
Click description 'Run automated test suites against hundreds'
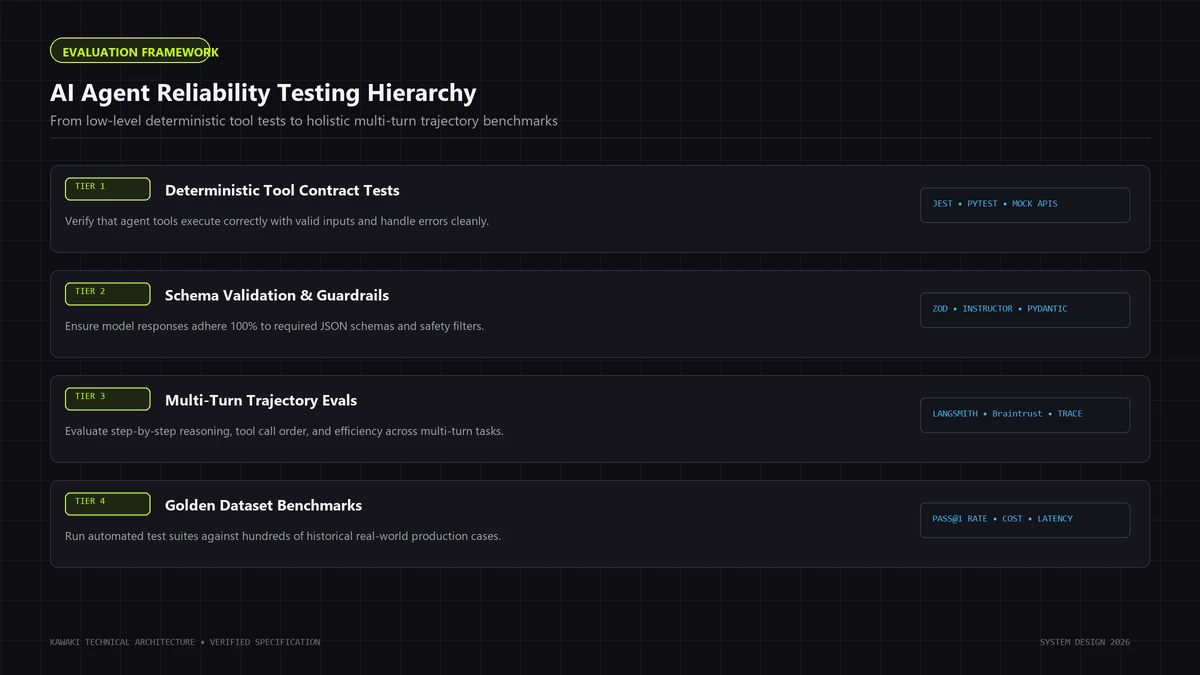click(283, 536)
